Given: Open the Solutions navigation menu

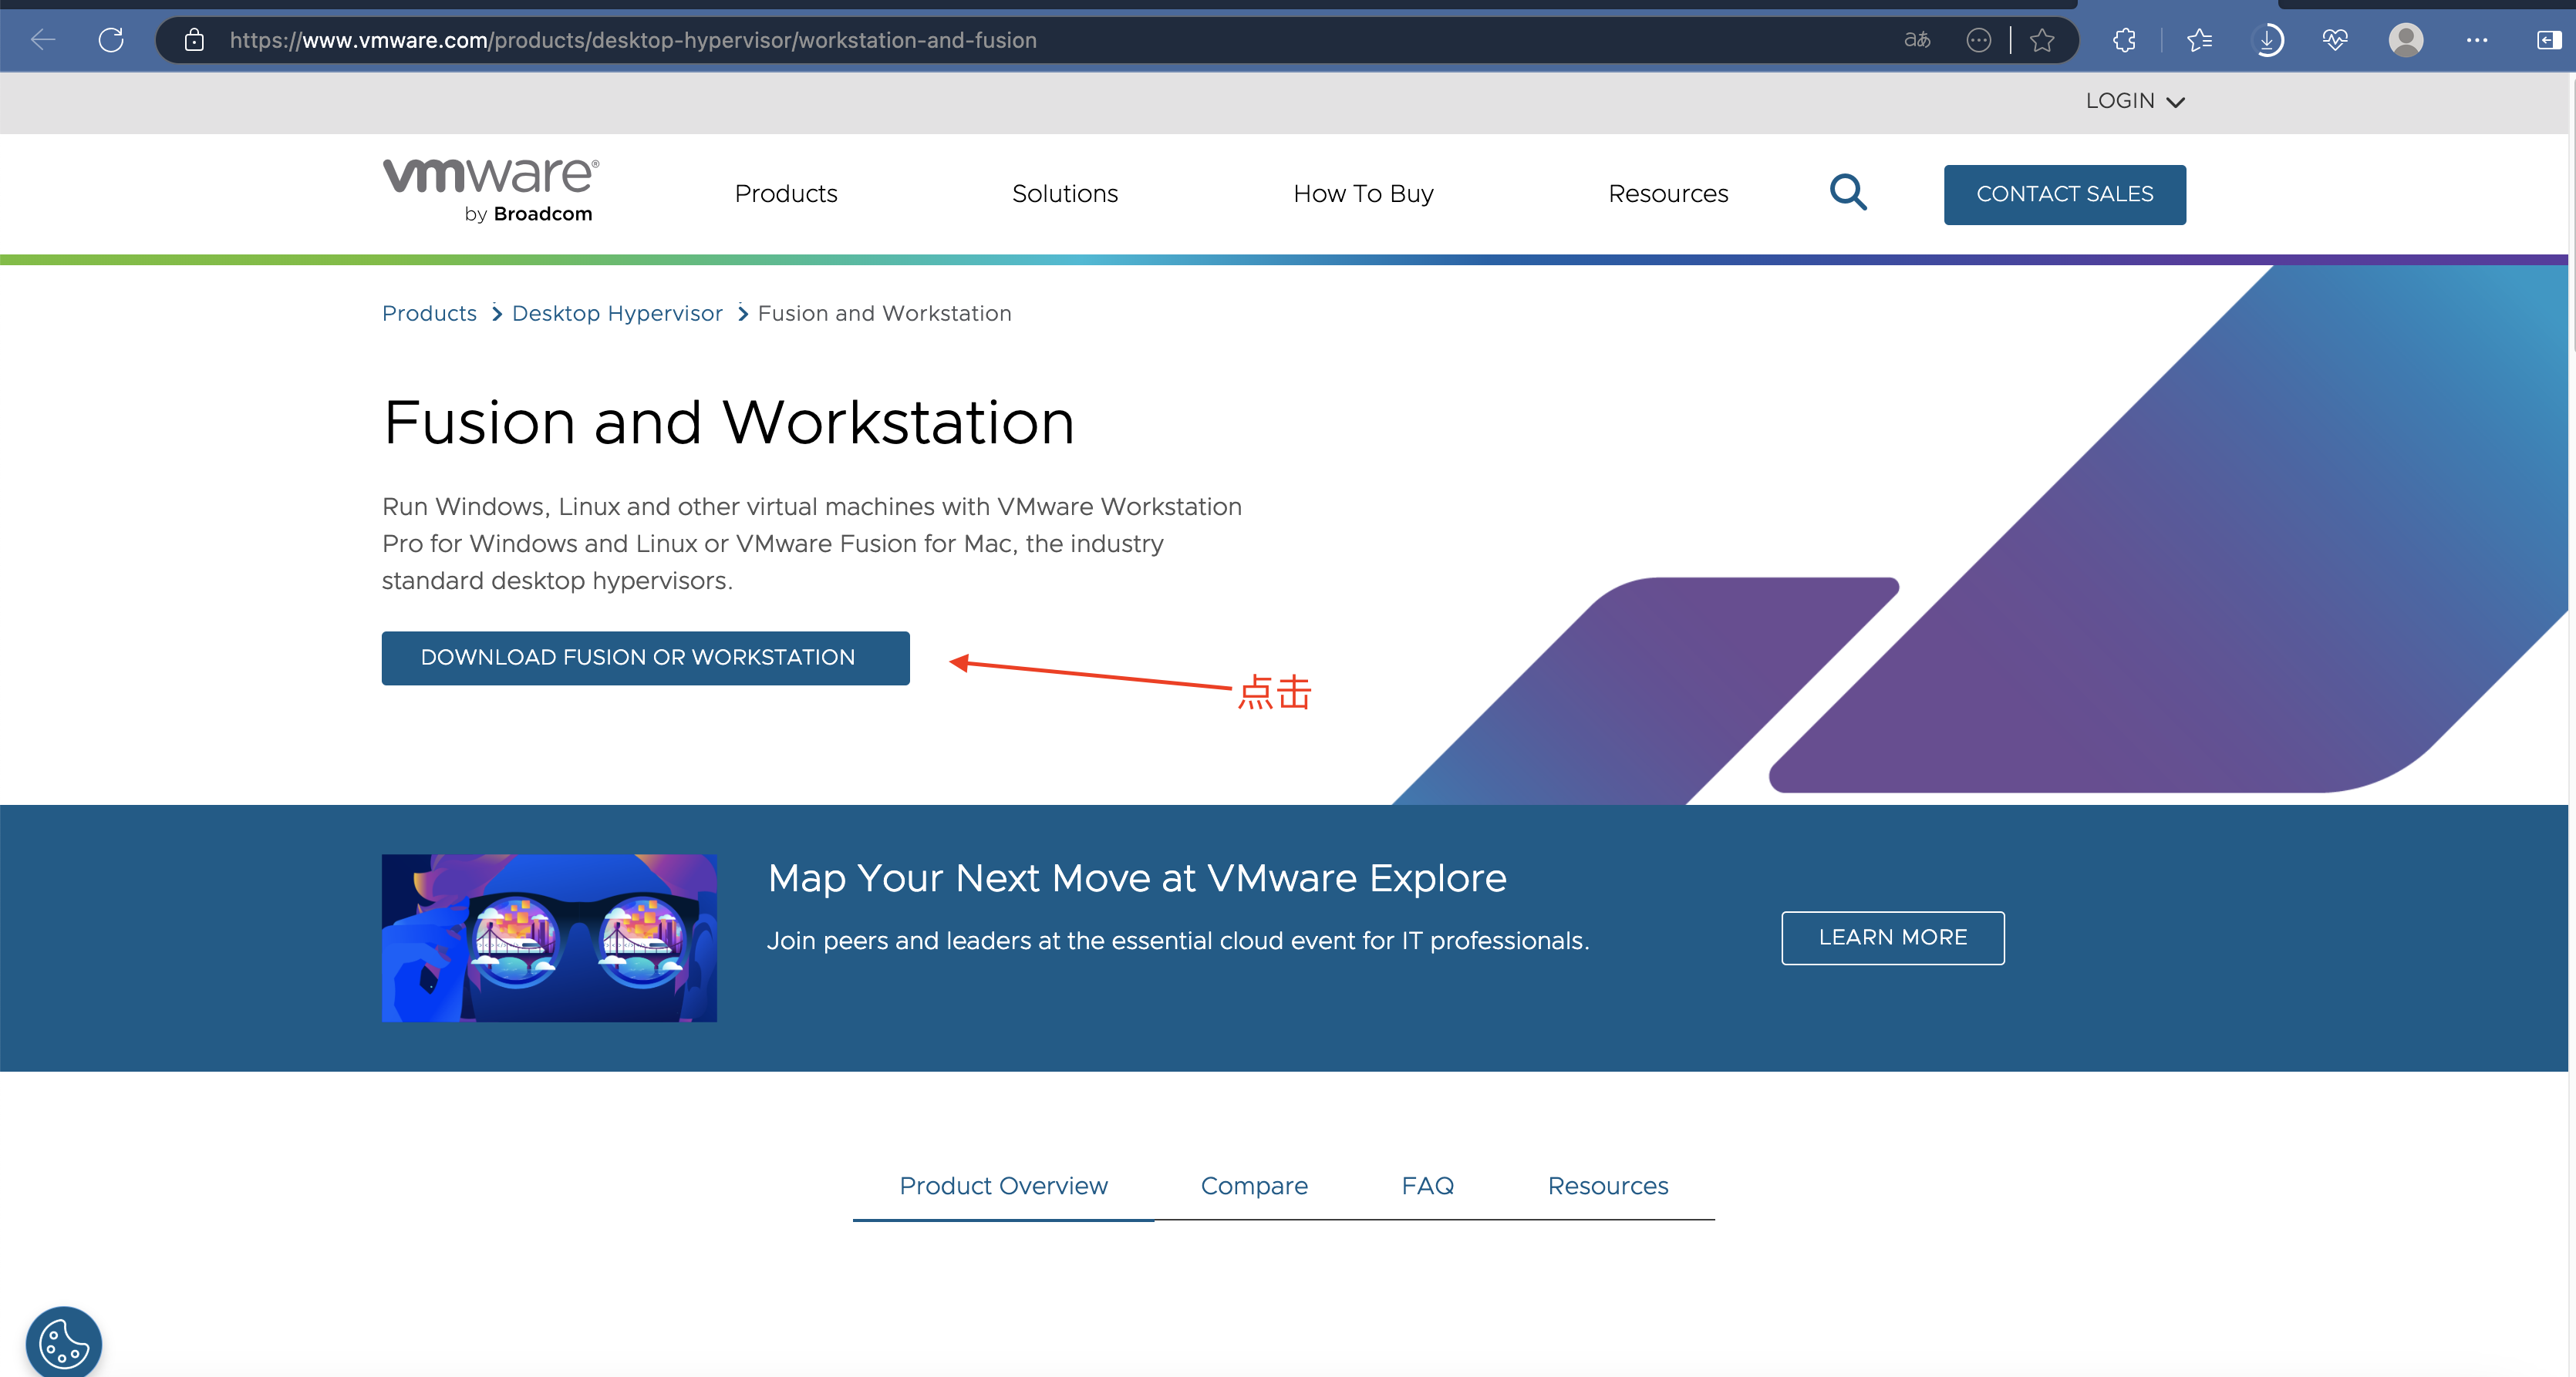Looking at the screenshot, I should coord(1065,193).
